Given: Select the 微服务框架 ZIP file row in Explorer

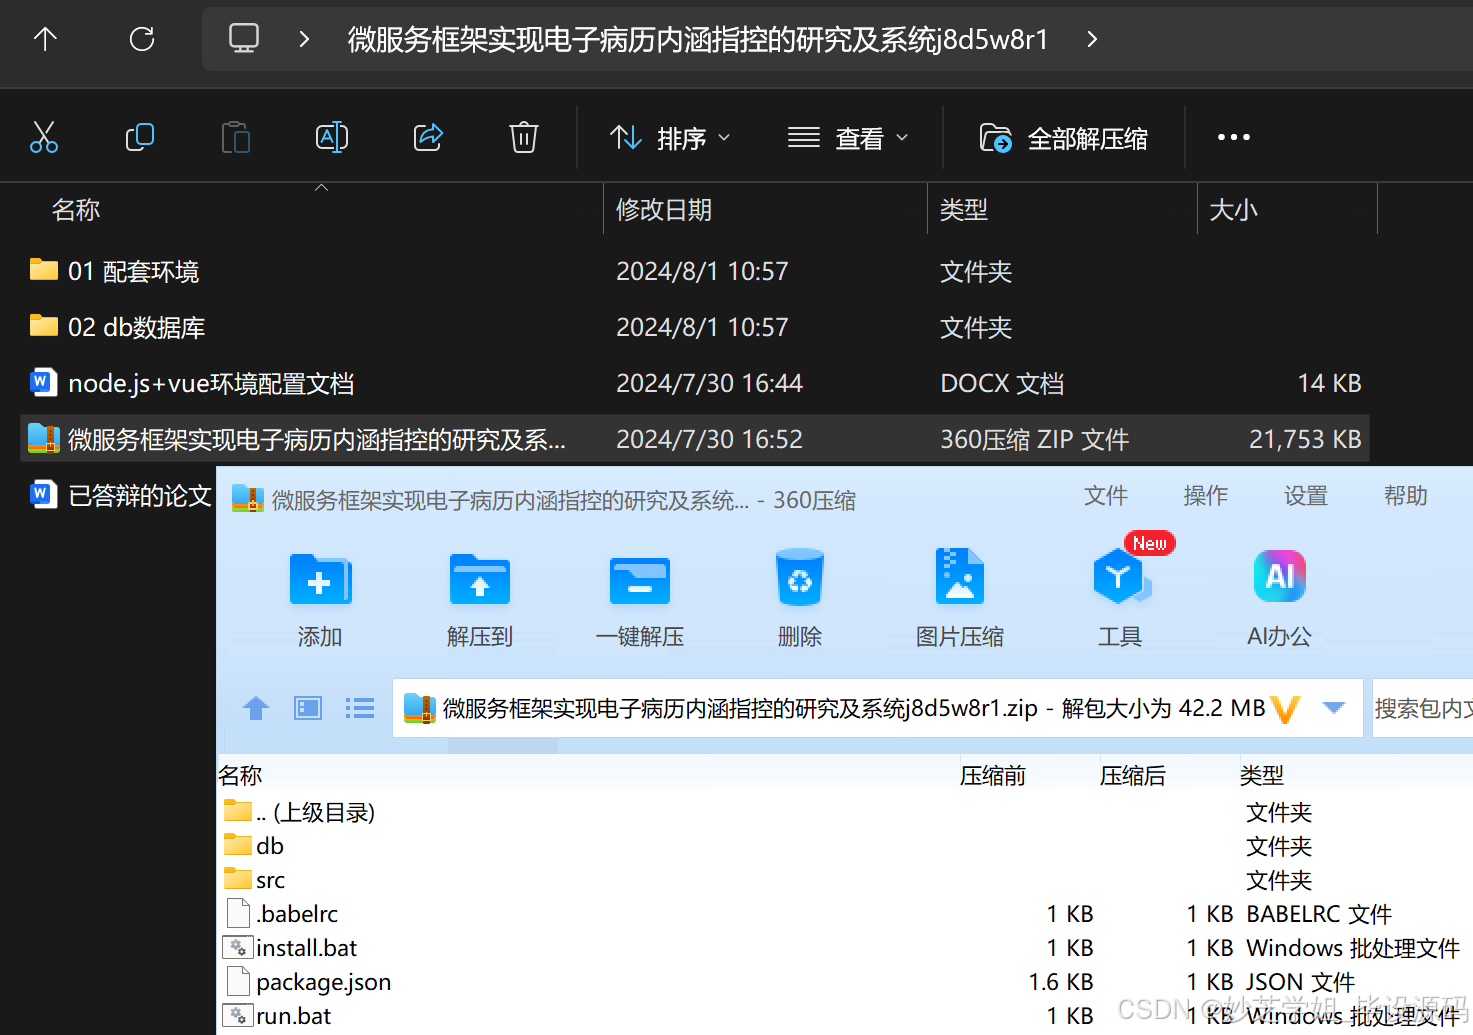Looking at the screenshot, I should pos(695,439).
